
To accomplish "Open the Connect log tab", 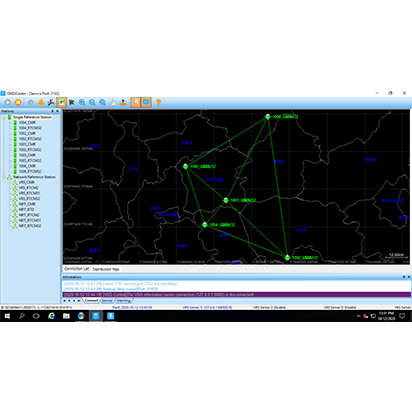I will point(91,301).
